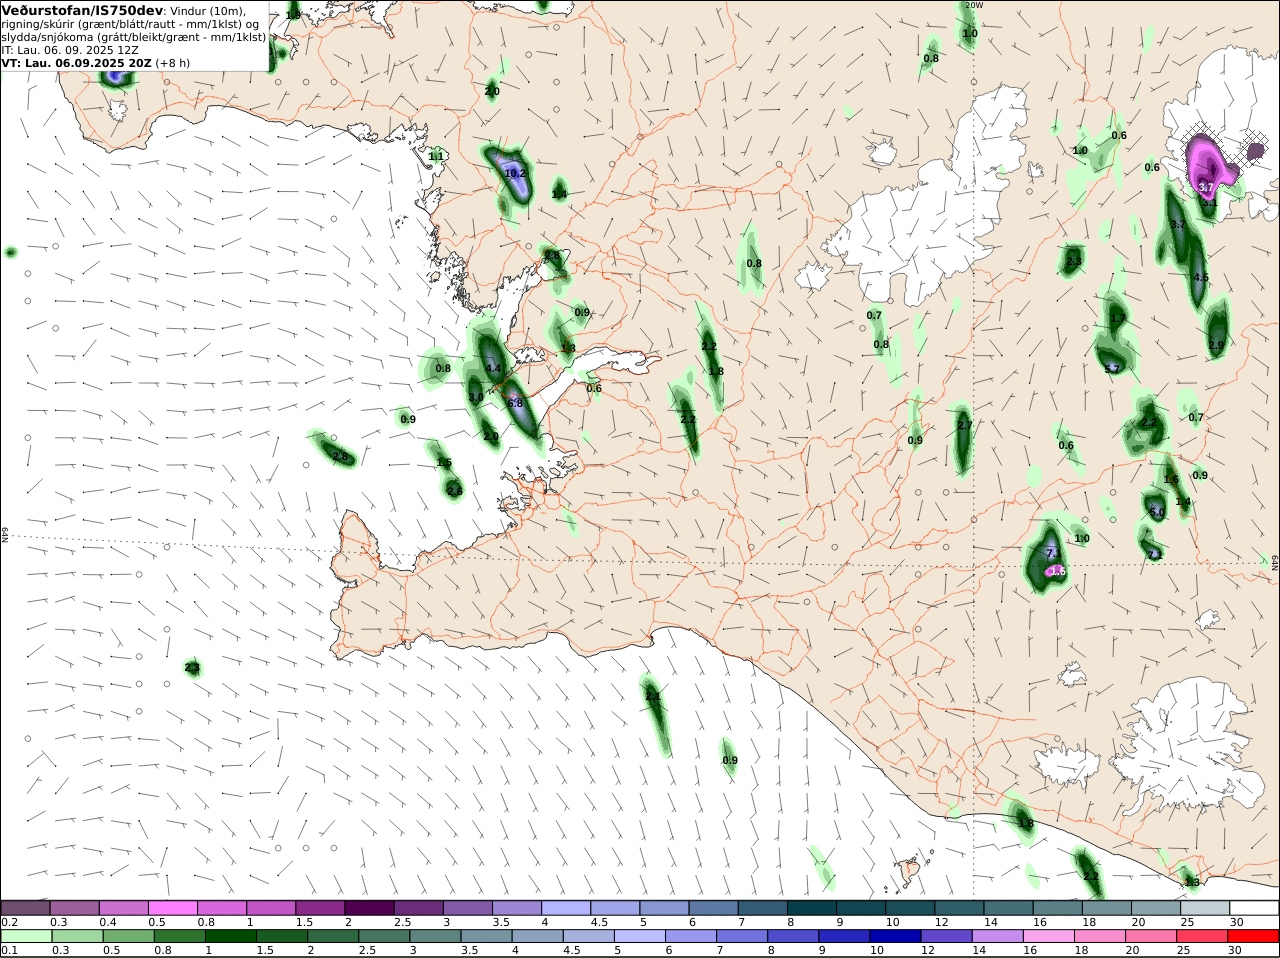Screen dimensions: 1280x958
Task: Pick the snow legend swatch starting at 8
Action: pos(812,908)
